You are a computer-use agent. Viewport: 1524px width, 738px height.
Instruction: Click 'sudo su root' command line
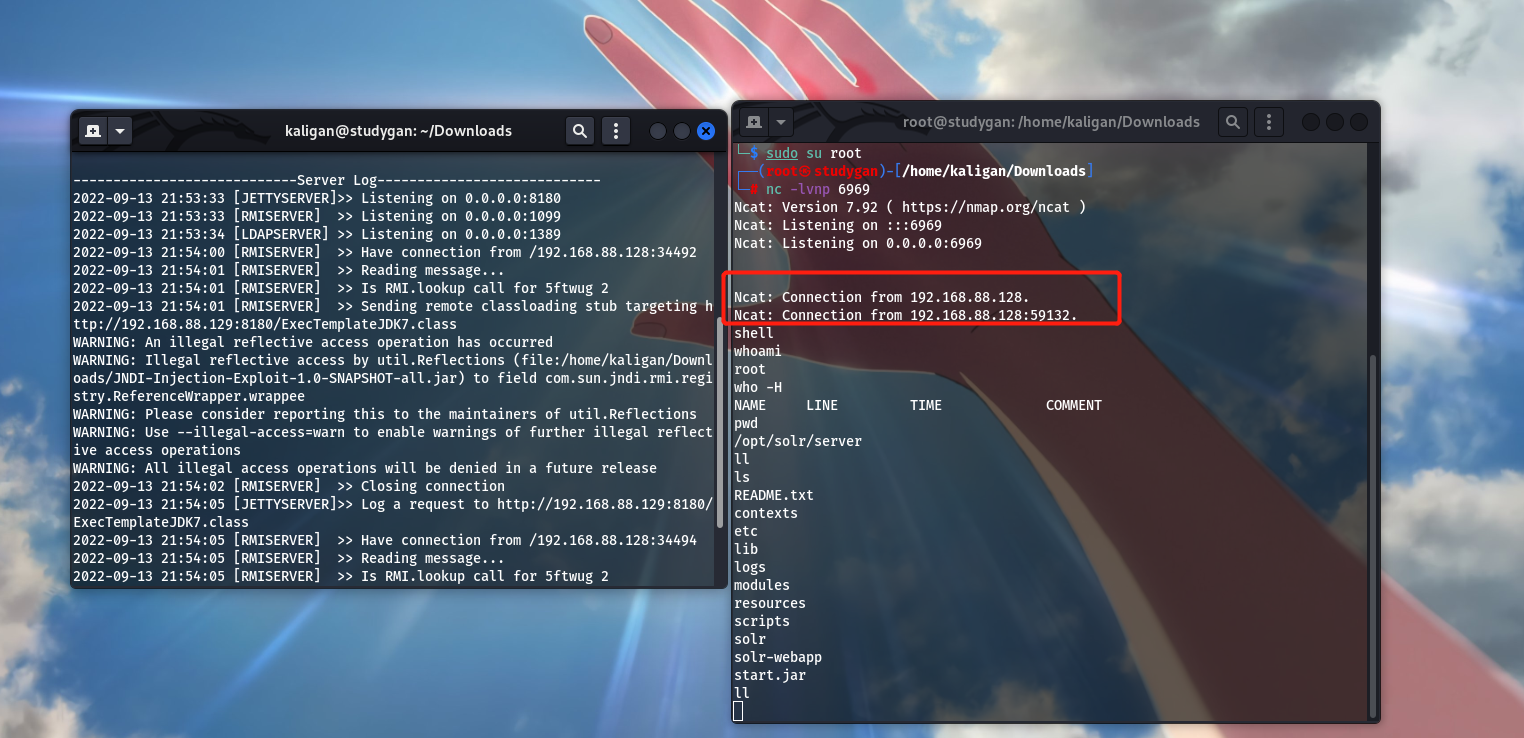(813, 153)
